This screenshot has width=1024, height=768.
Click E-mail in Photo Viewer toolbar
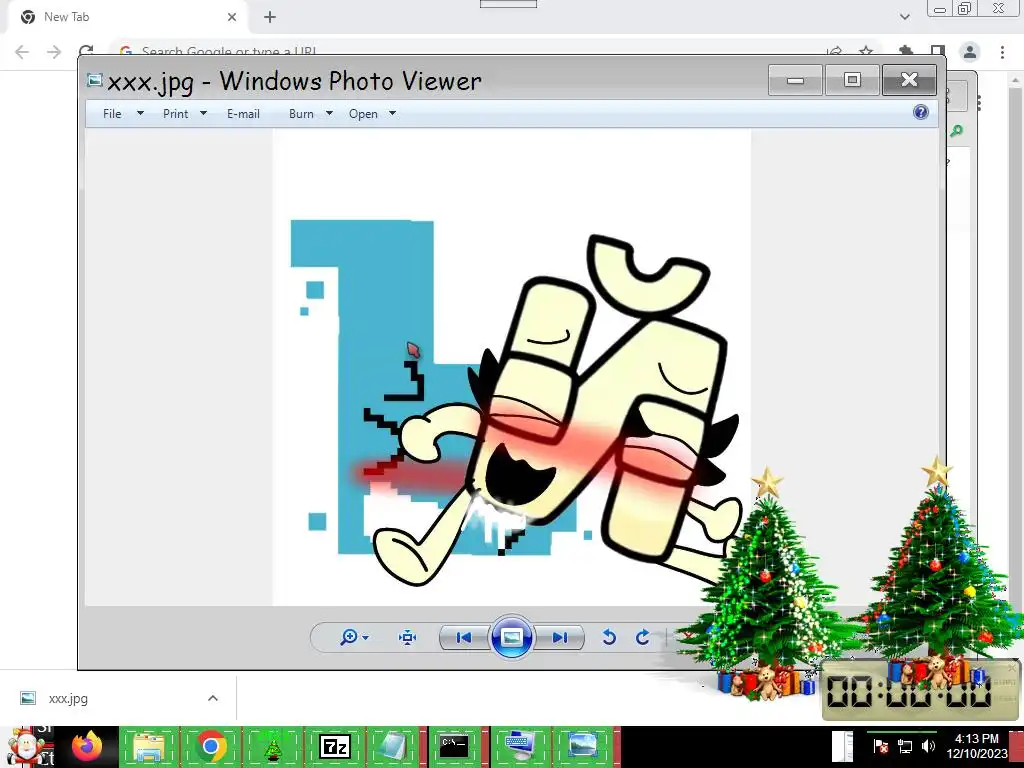click(243, 114)
